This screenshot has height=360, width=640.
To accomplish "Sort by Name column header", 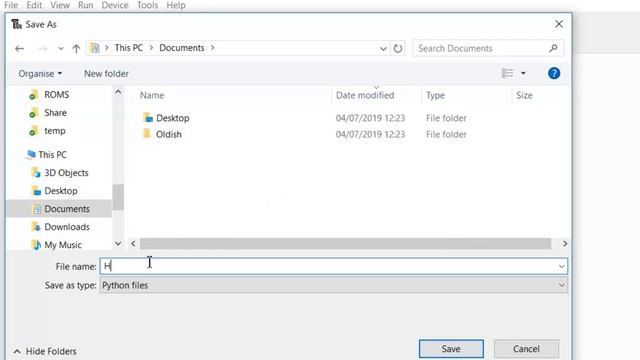I will 152,95.
